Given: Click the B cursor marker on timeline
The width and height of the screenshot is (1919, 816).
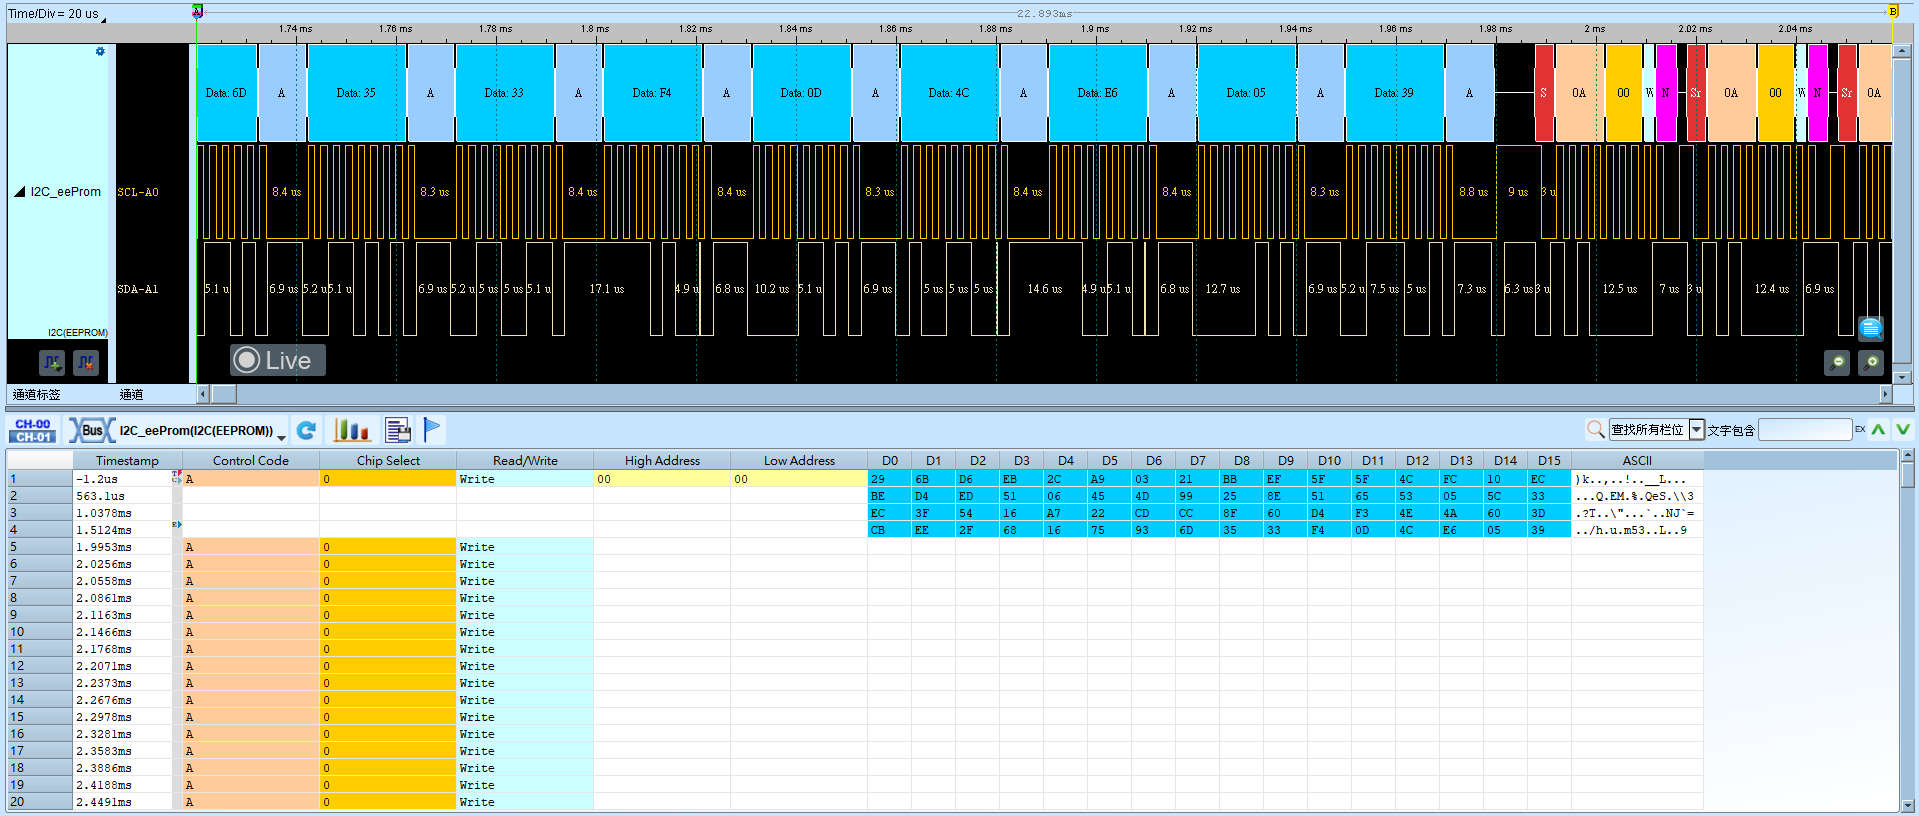Looking at the screenshot, I should click(x=1892, y=11).
